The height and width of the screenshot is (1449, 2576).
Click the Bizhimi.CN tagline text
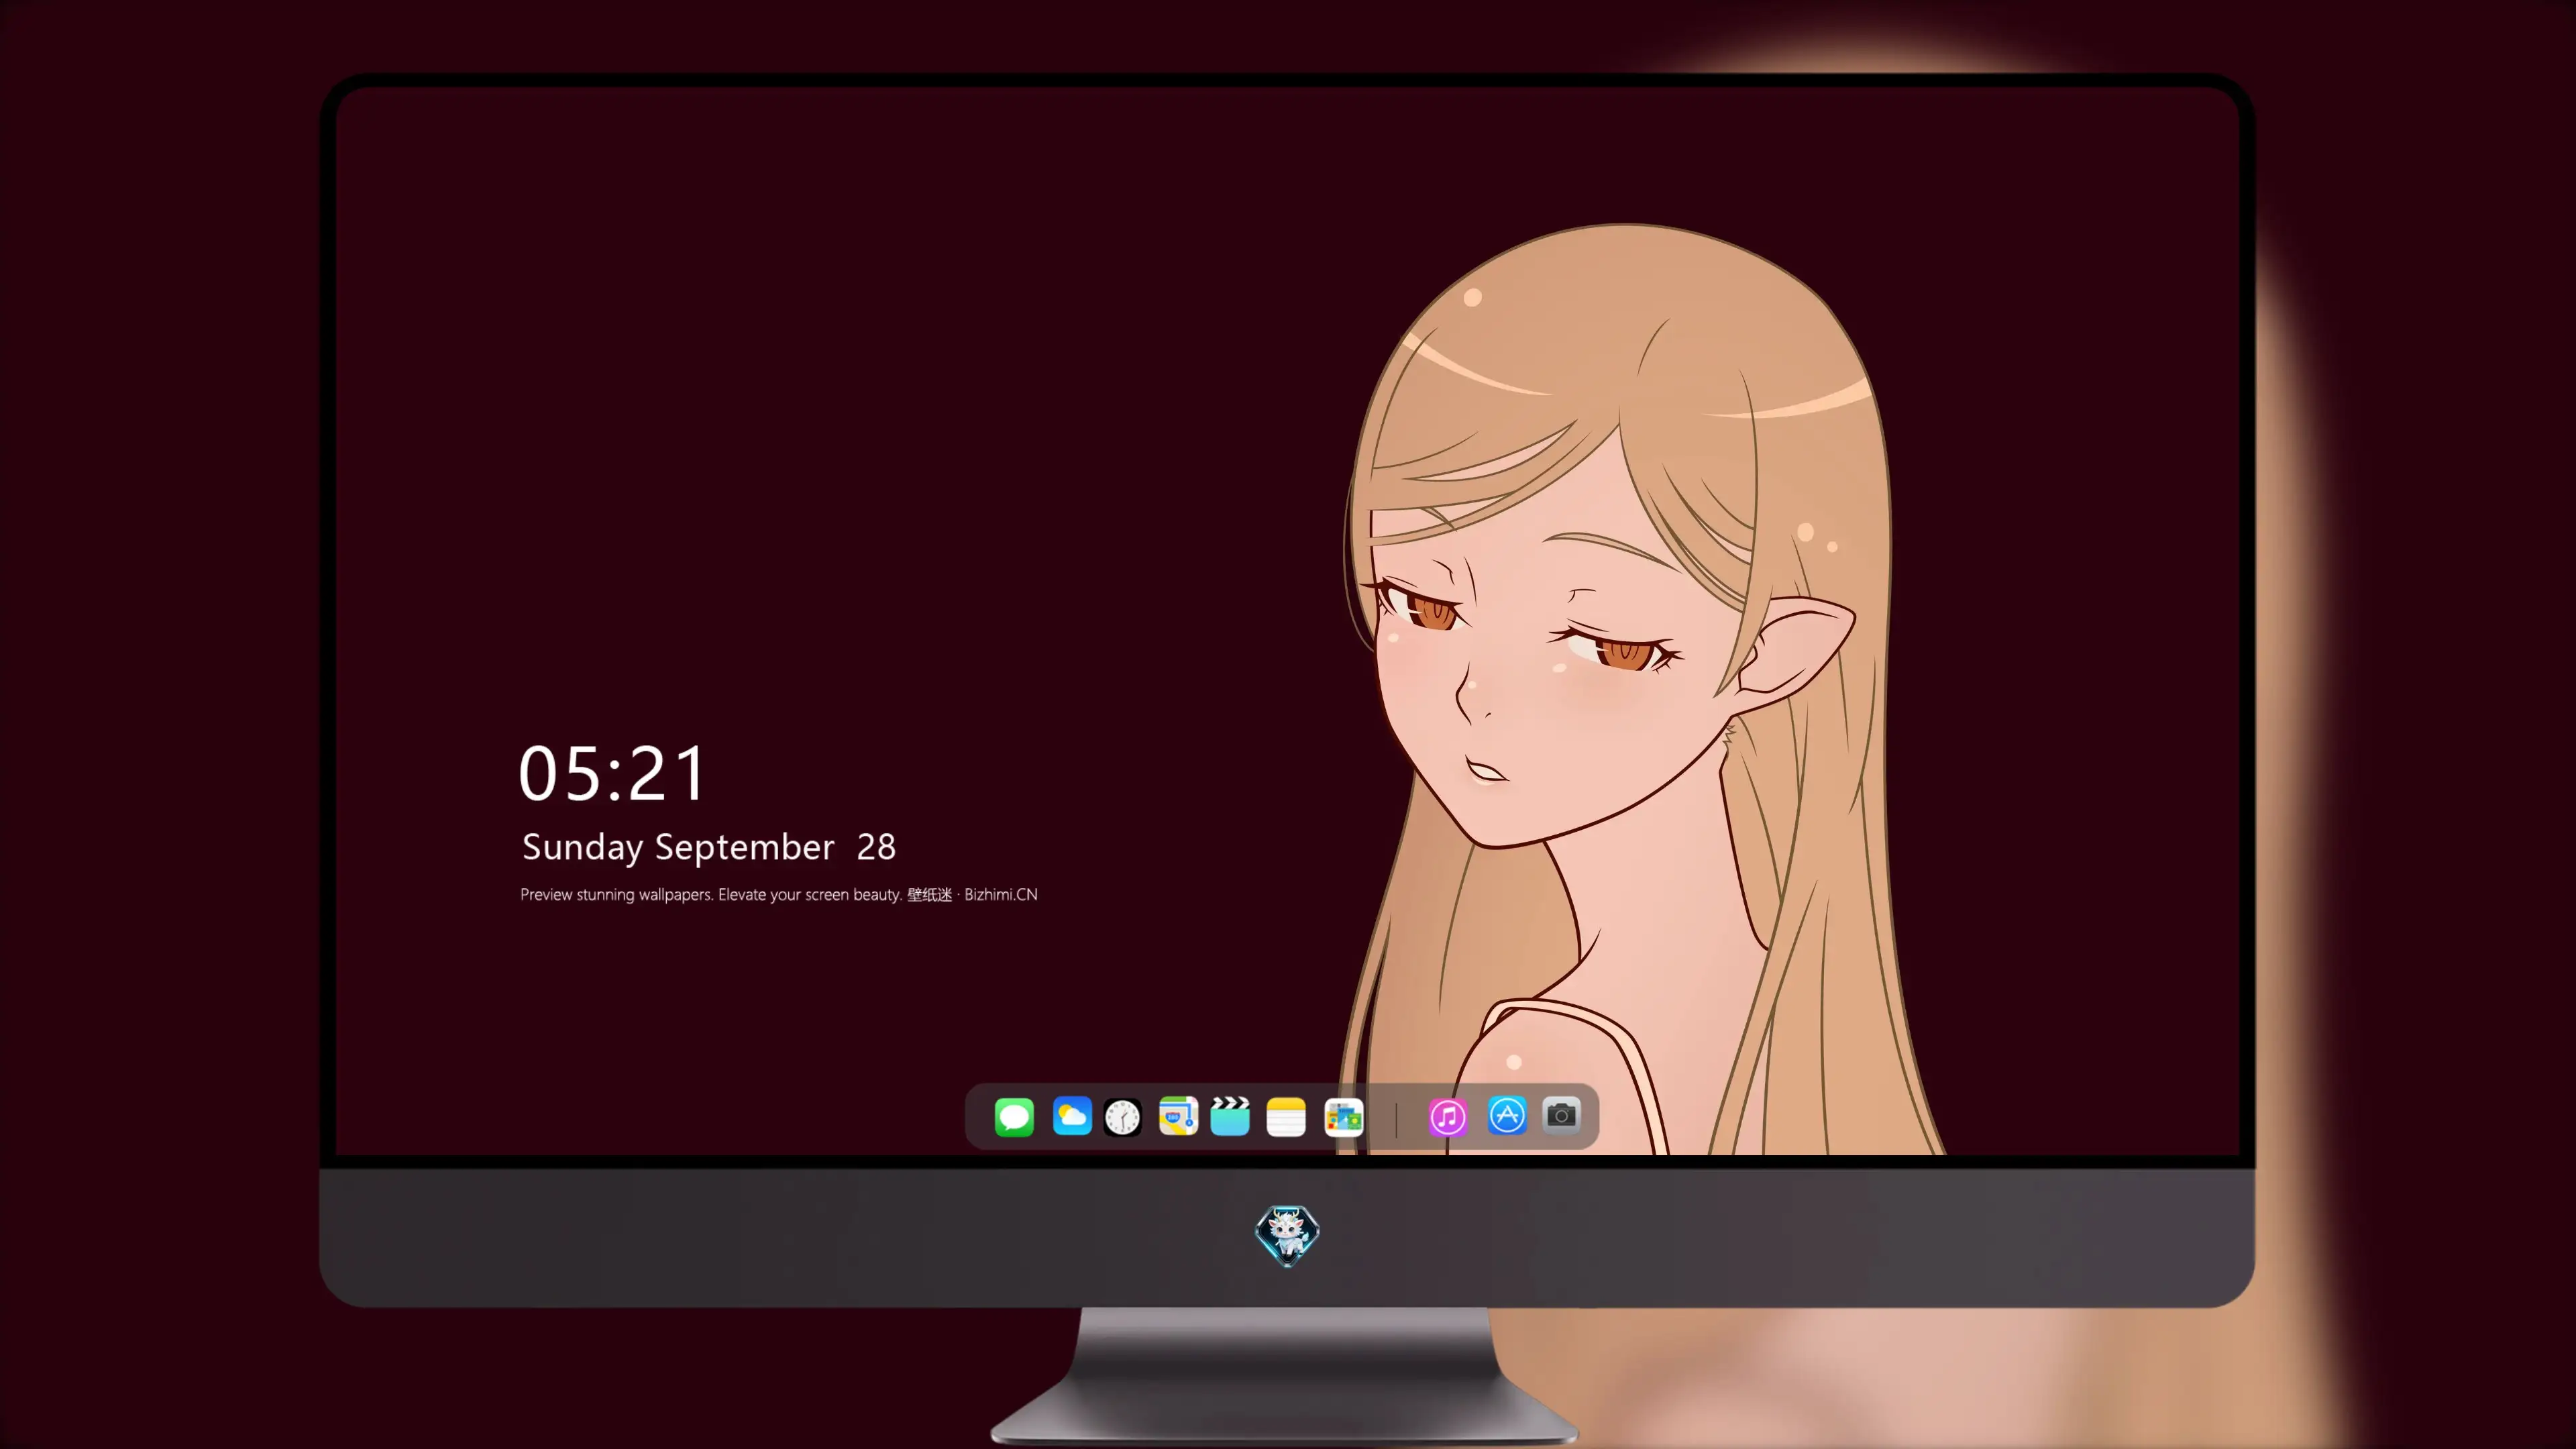778,894
